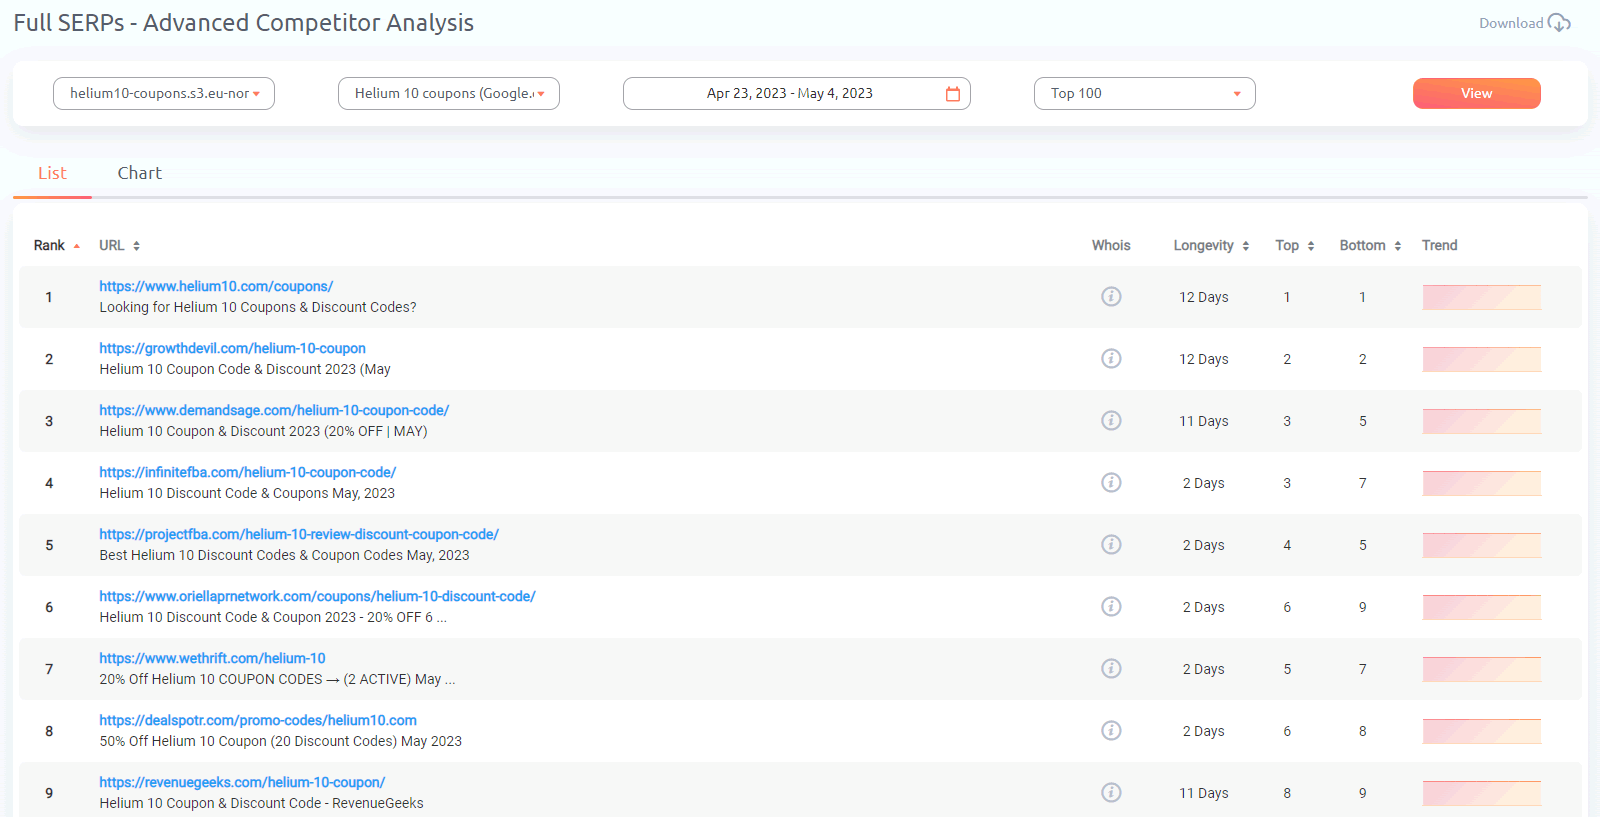Open Whois info for revenuegeeks.com row
Image resolution: width=1600 pixels, height=817 pixels.
[1111, 793]
